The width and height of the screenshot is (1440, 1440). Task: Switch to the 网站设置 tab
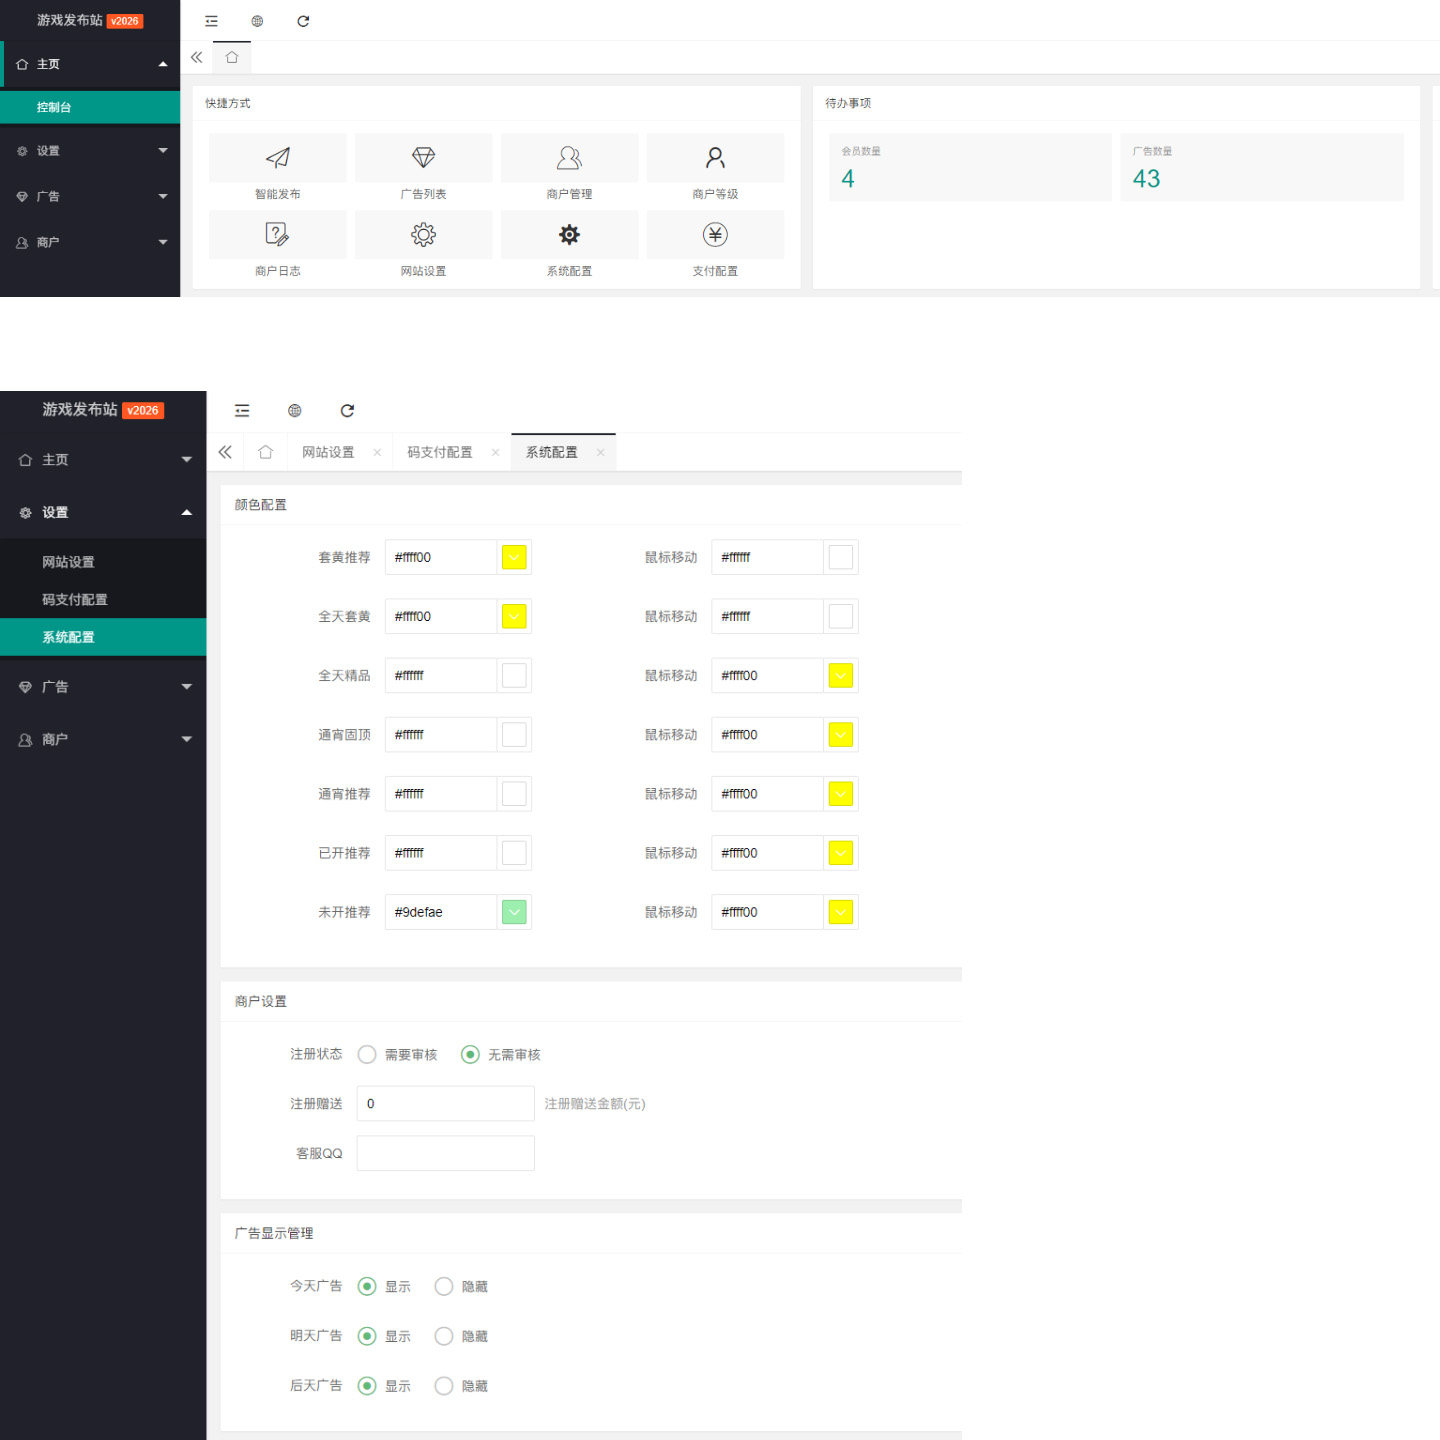point(328,453)
